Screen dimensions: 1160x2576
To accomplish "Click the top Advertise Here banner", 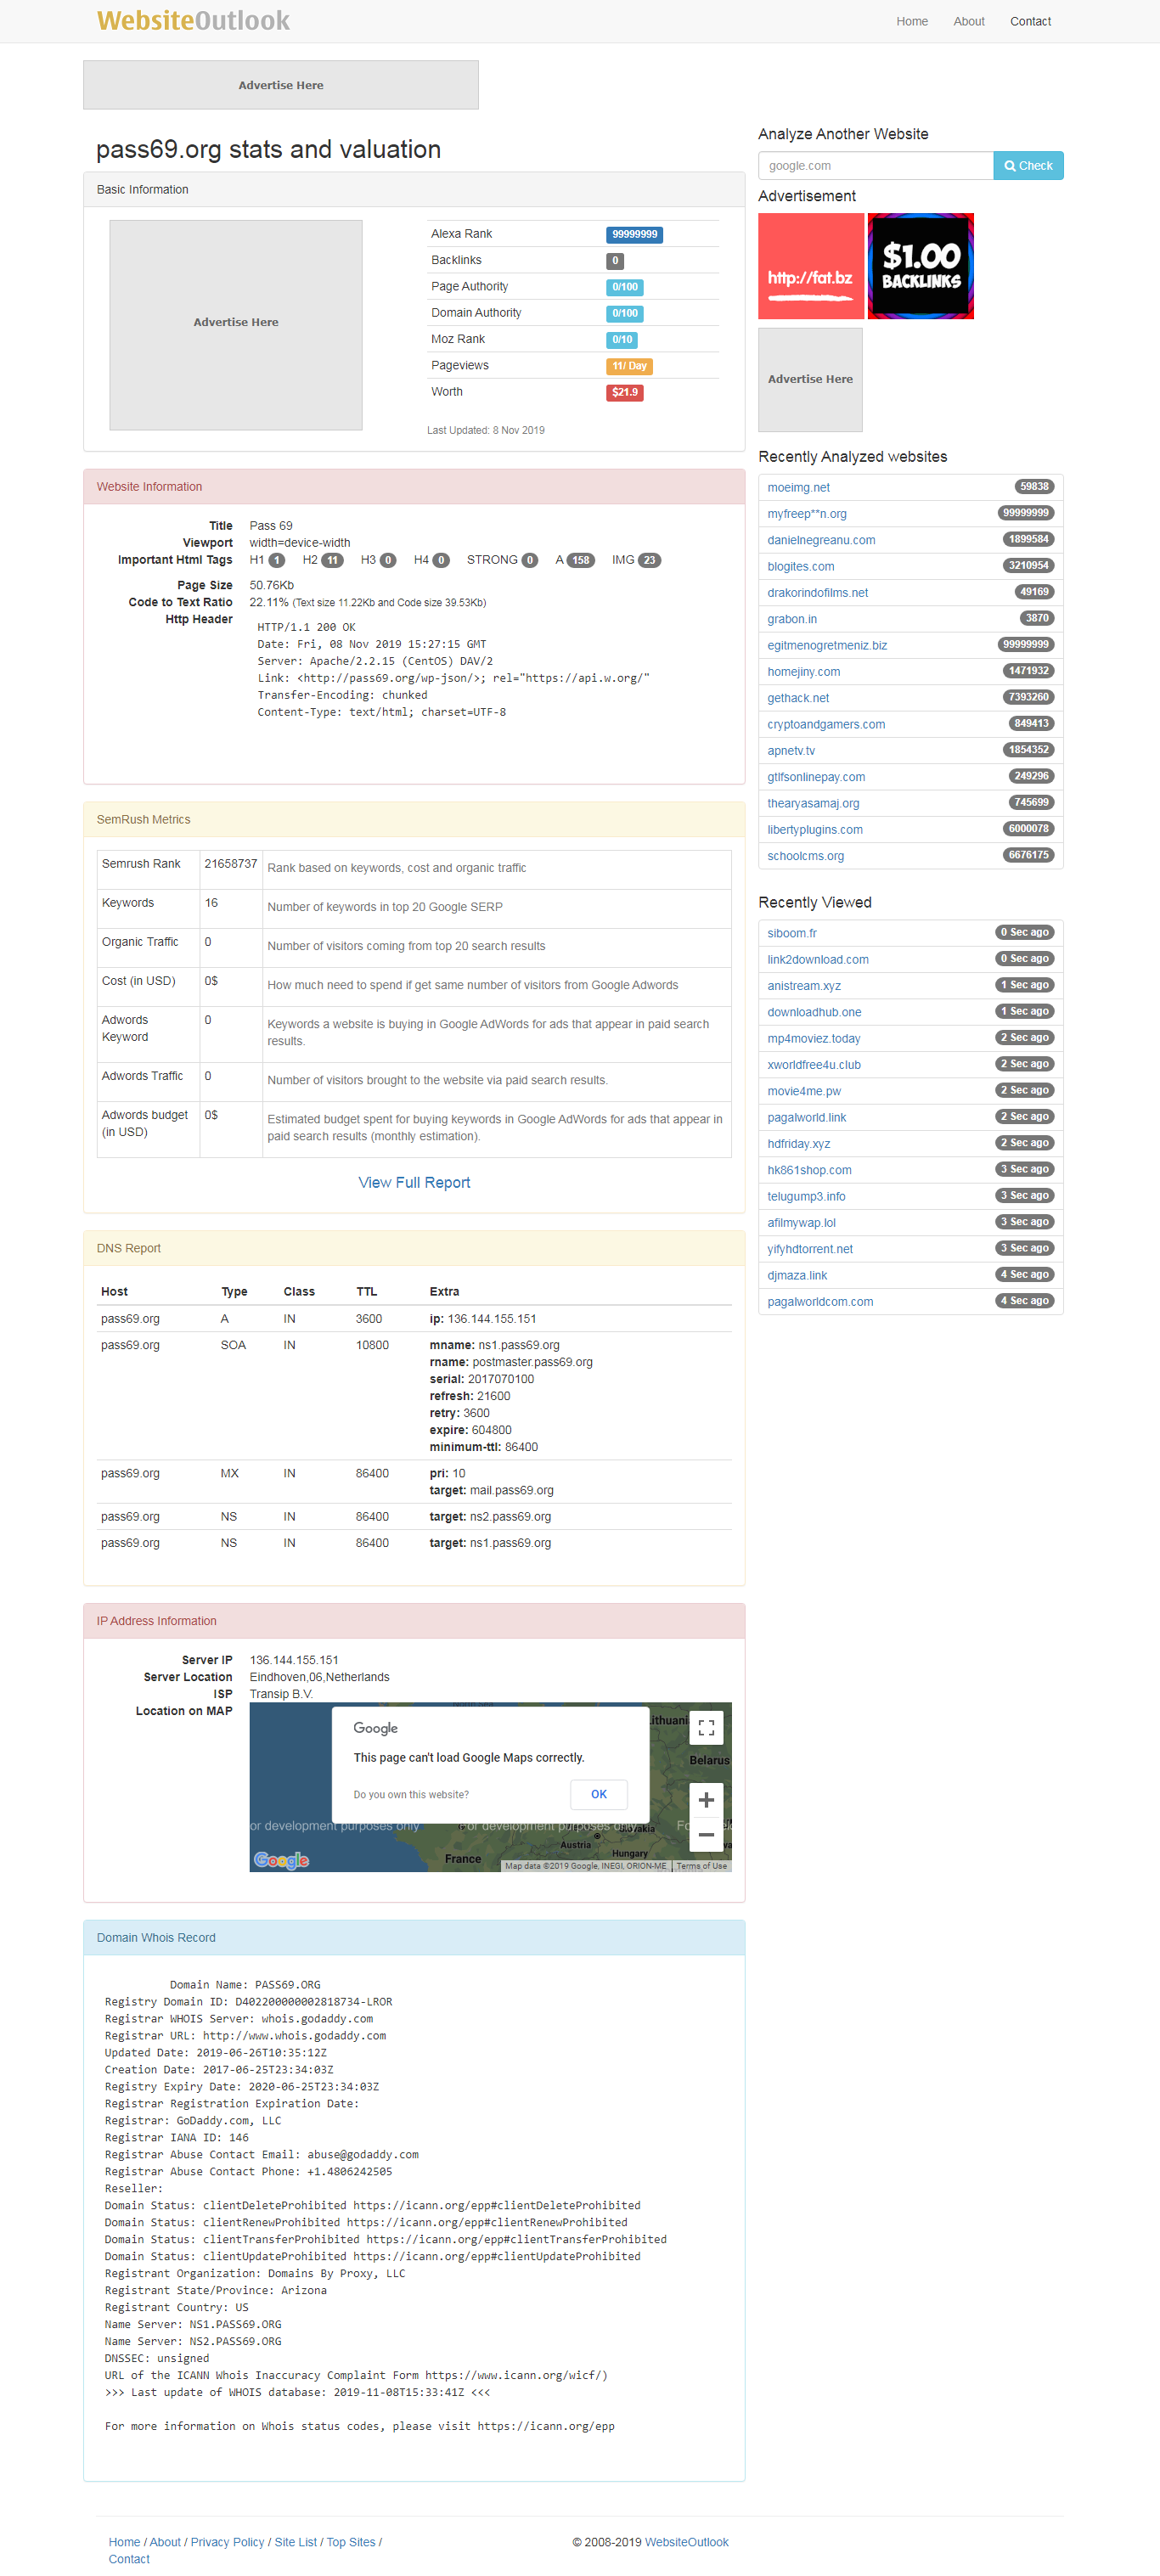I will pos(281,85).
